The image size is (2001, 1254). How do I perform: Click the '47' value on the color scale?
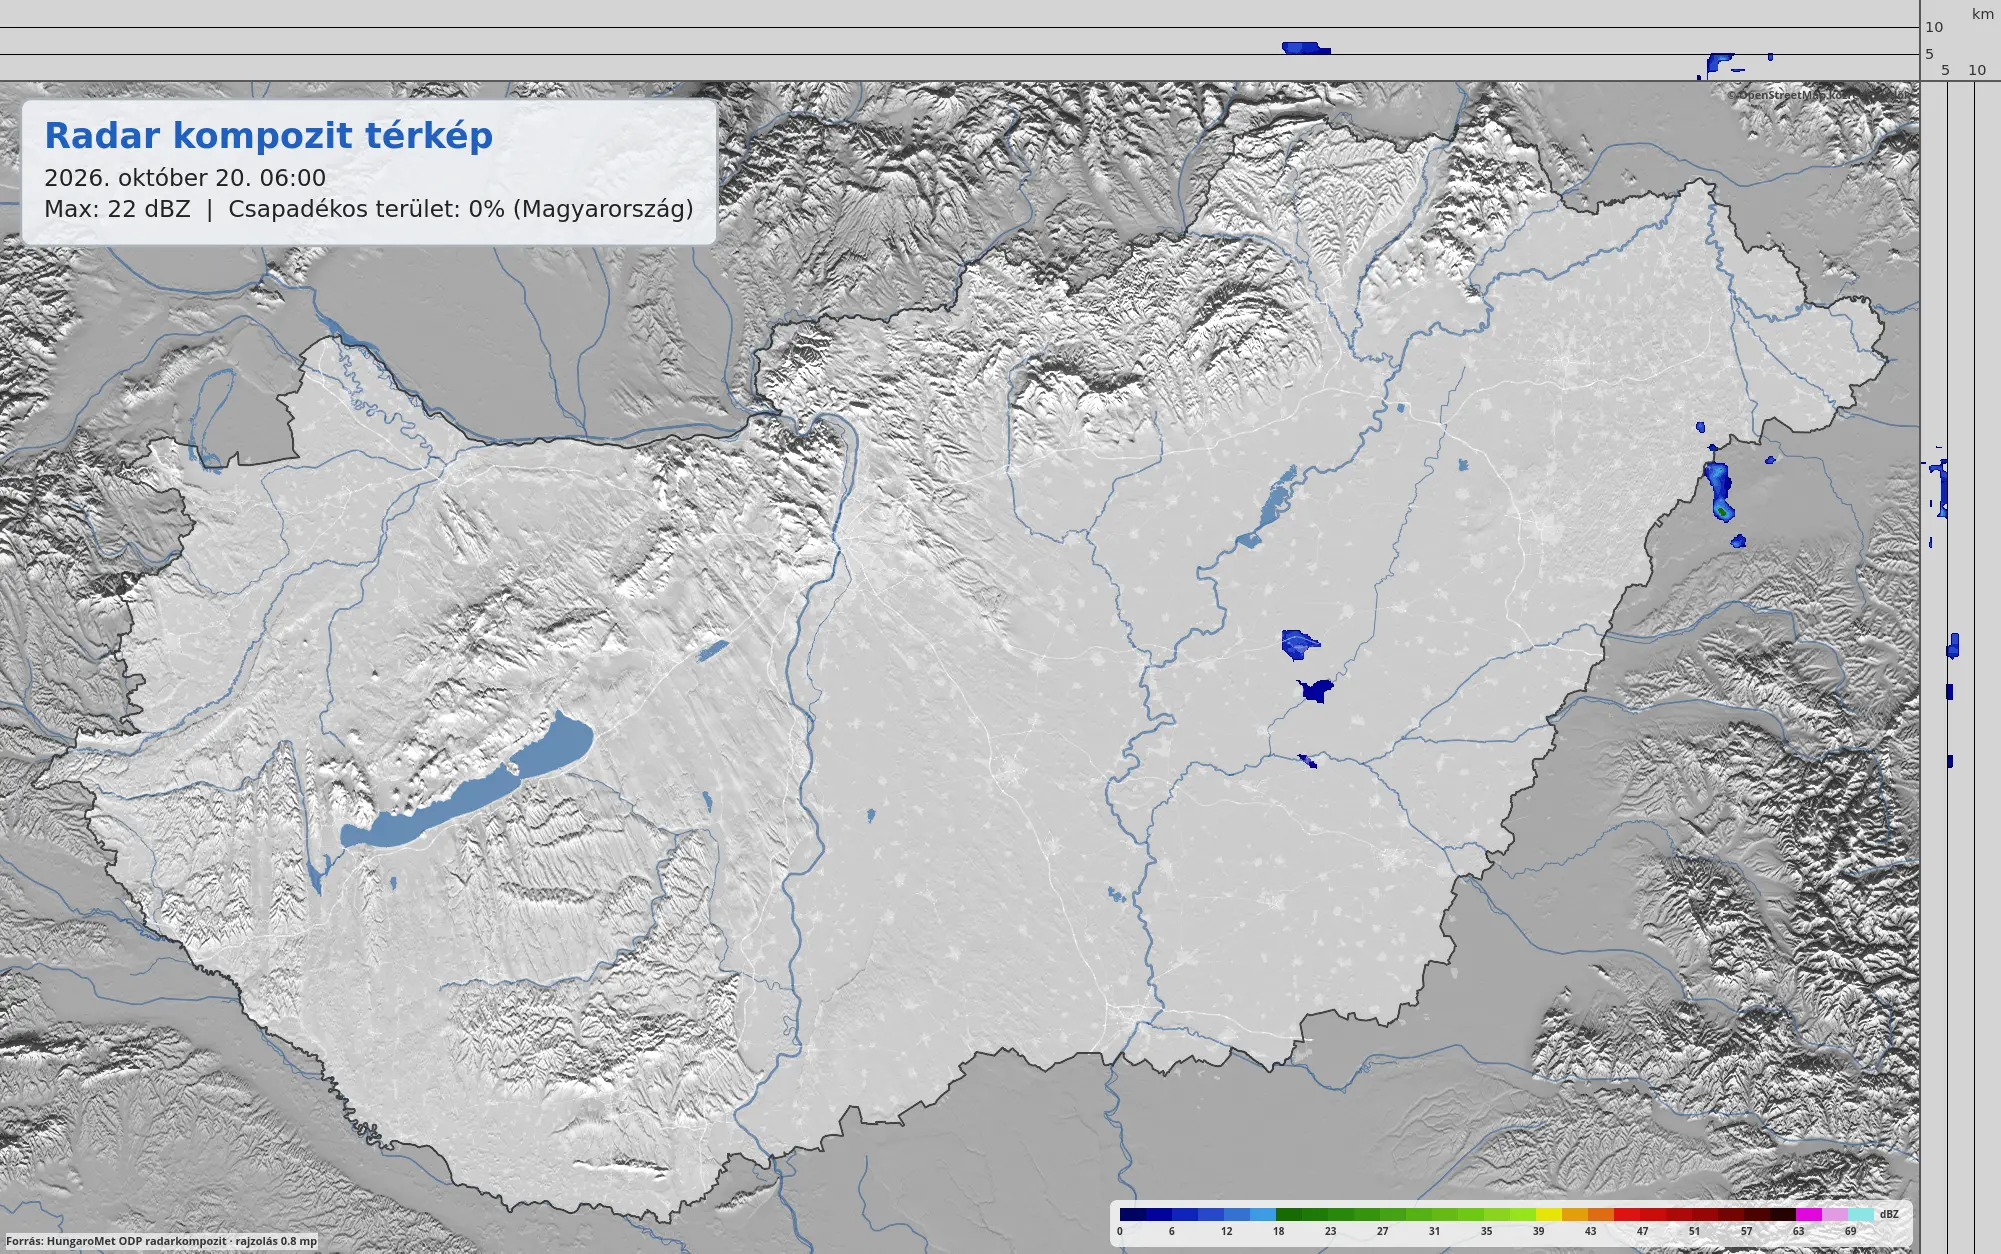(1642, 1232)
